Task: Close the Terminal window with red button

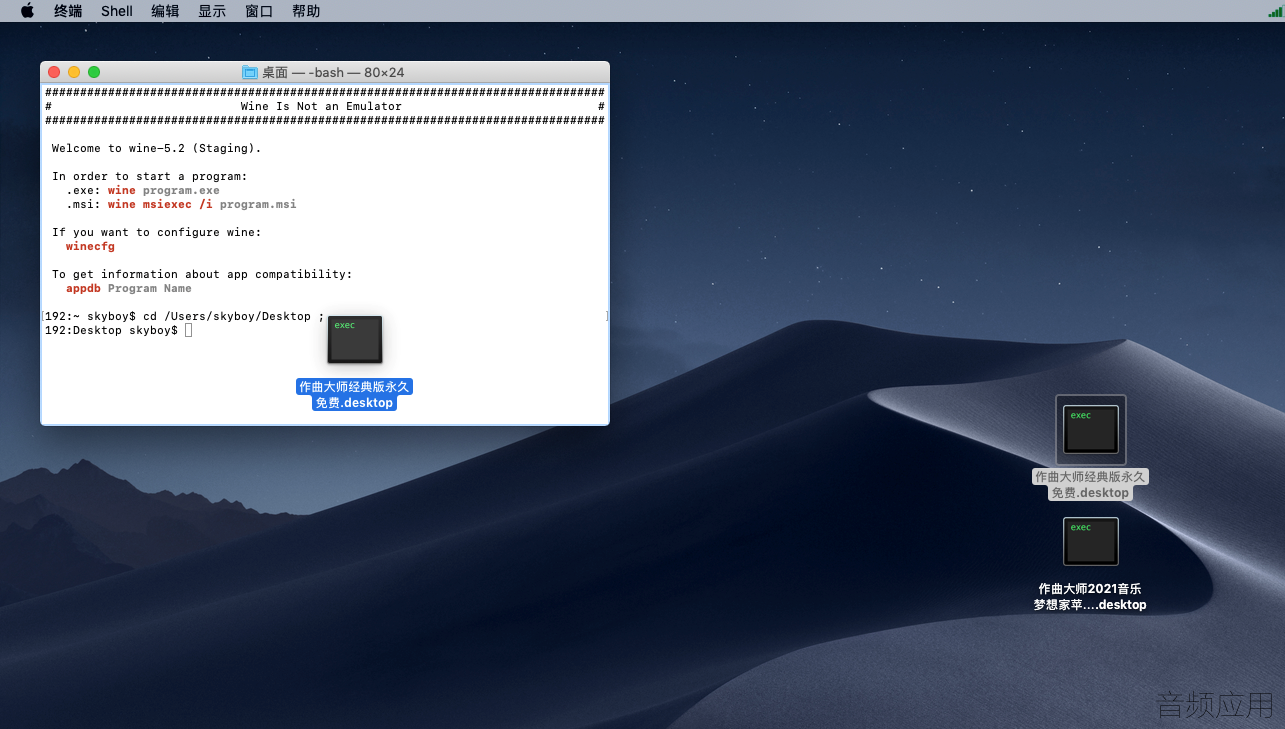Action: click(55, 72)
